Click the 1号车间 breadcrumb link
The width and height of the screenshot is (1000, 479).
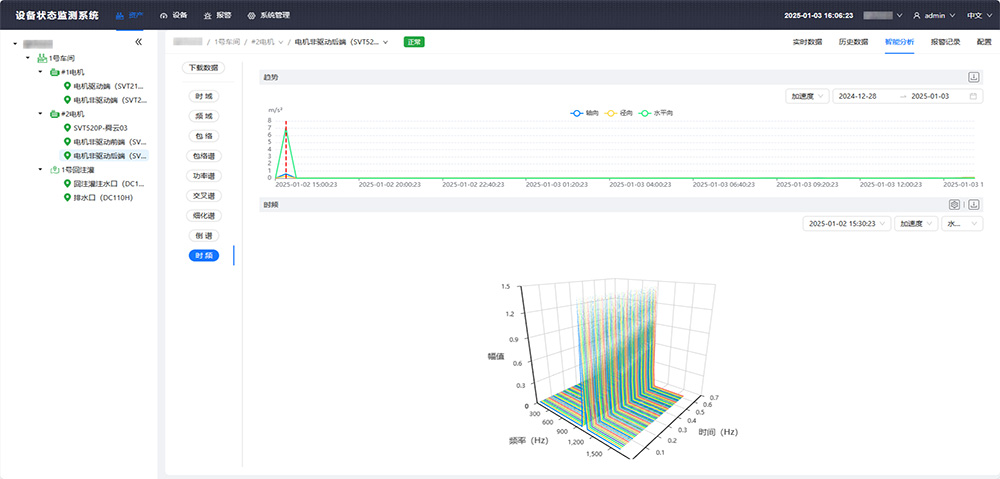point(226,42)
